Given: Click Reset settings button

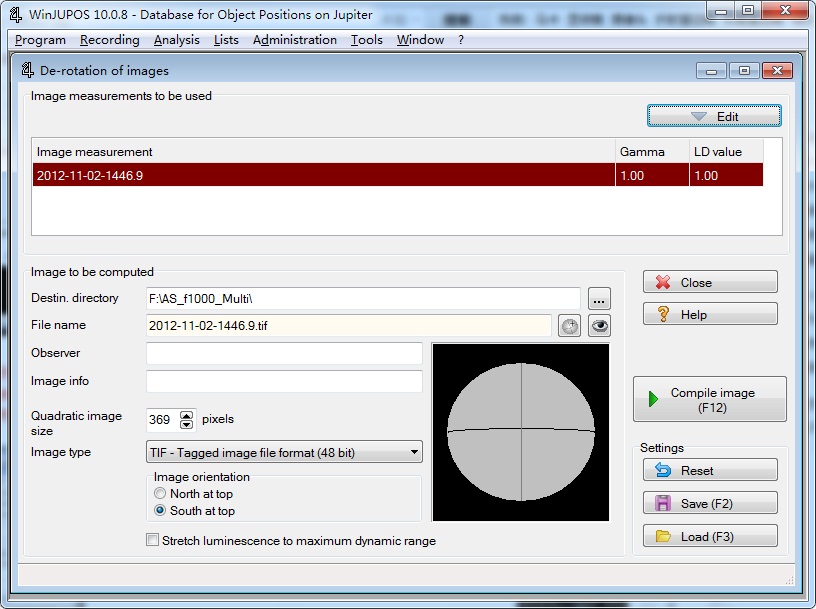Looking at the screenshot, I should pos(710,470).
